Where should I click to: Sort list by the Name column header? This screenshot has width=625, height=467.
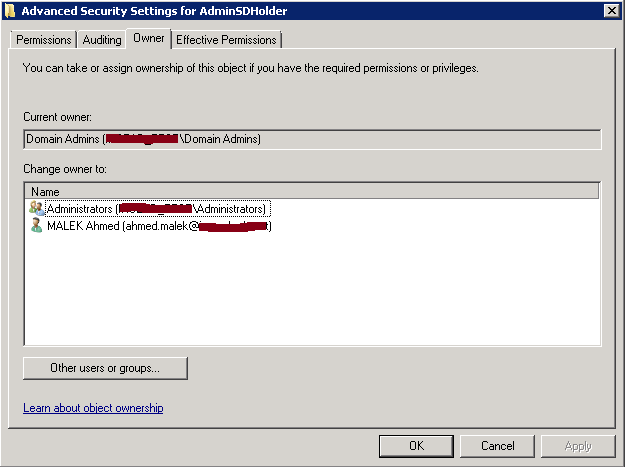coord(312,191)
